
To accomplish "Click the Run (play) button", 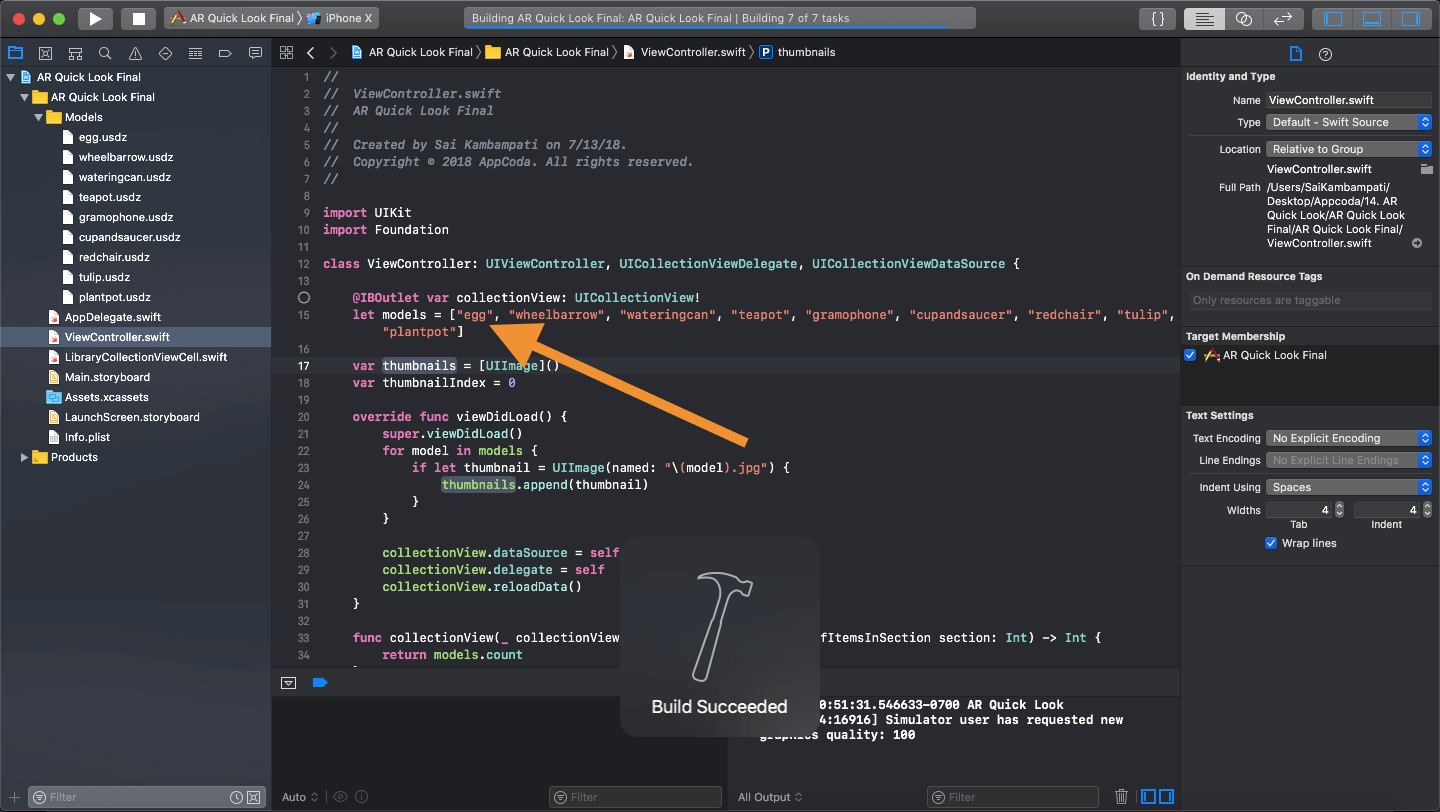I will click(x=94, y=18).
